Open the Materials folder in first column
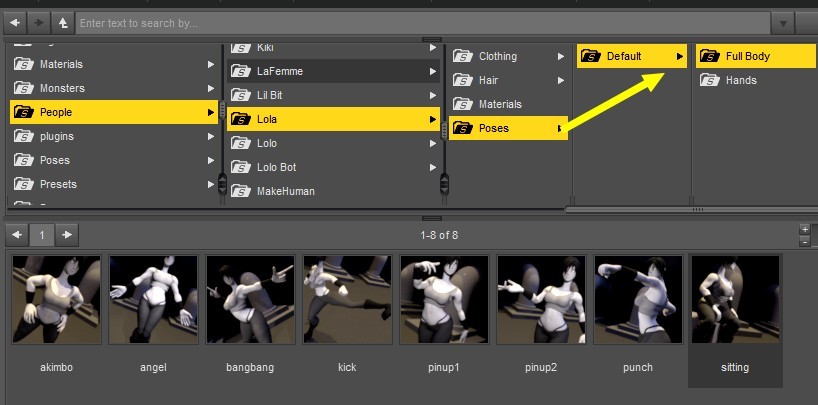The width and height of the screenshot is (818, 405). (114, 64)
